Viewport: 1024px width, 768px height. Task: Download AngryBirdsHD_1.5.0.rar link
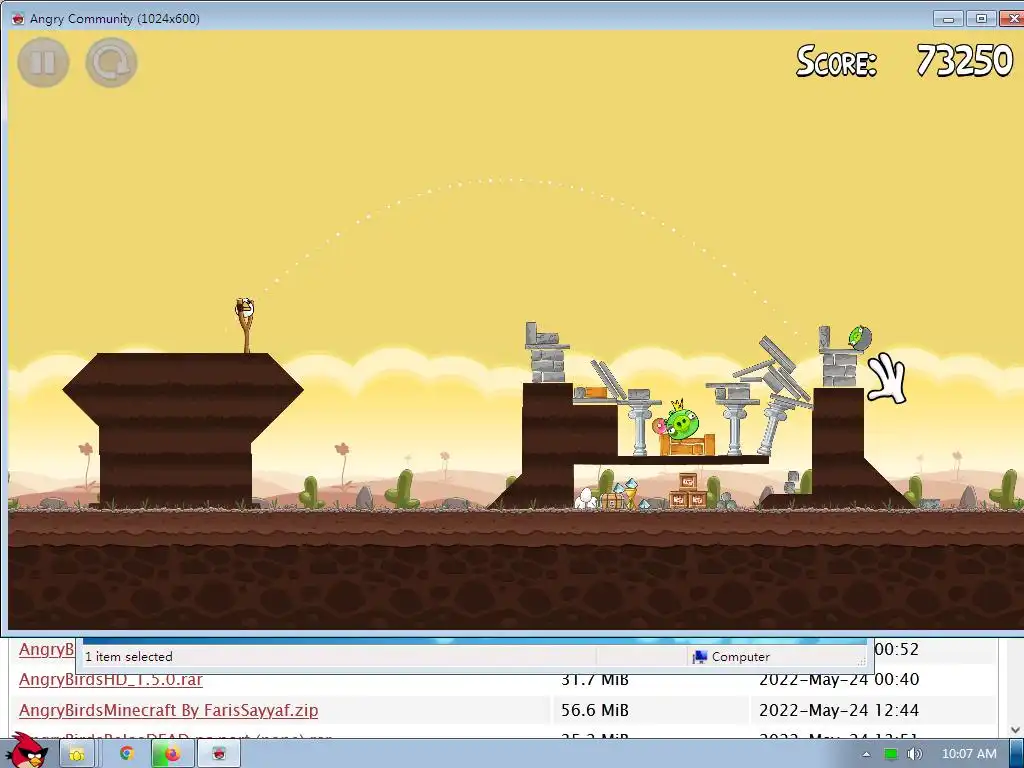tap(110, 679)
